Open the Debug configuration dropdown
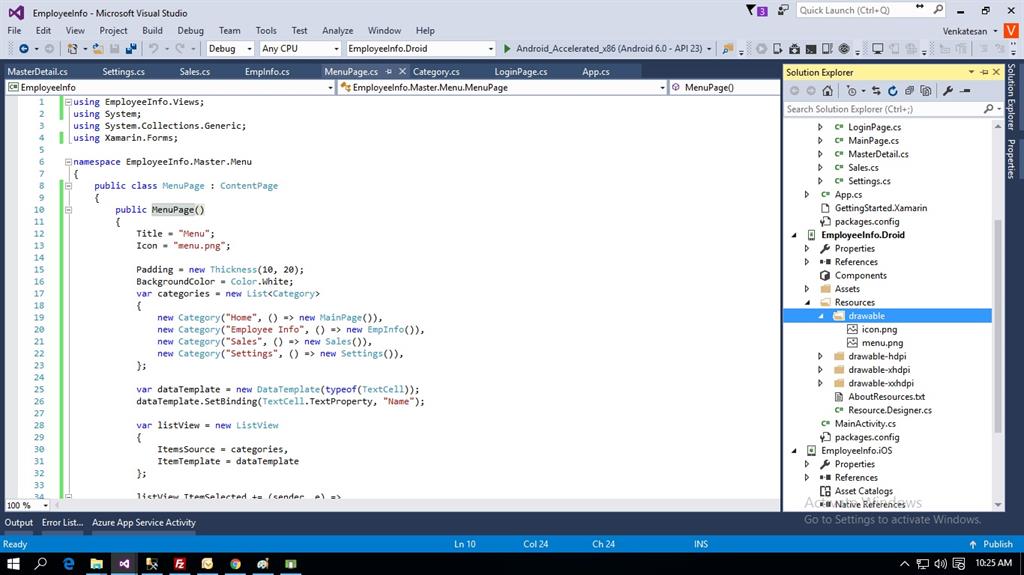 pos(230,49)
